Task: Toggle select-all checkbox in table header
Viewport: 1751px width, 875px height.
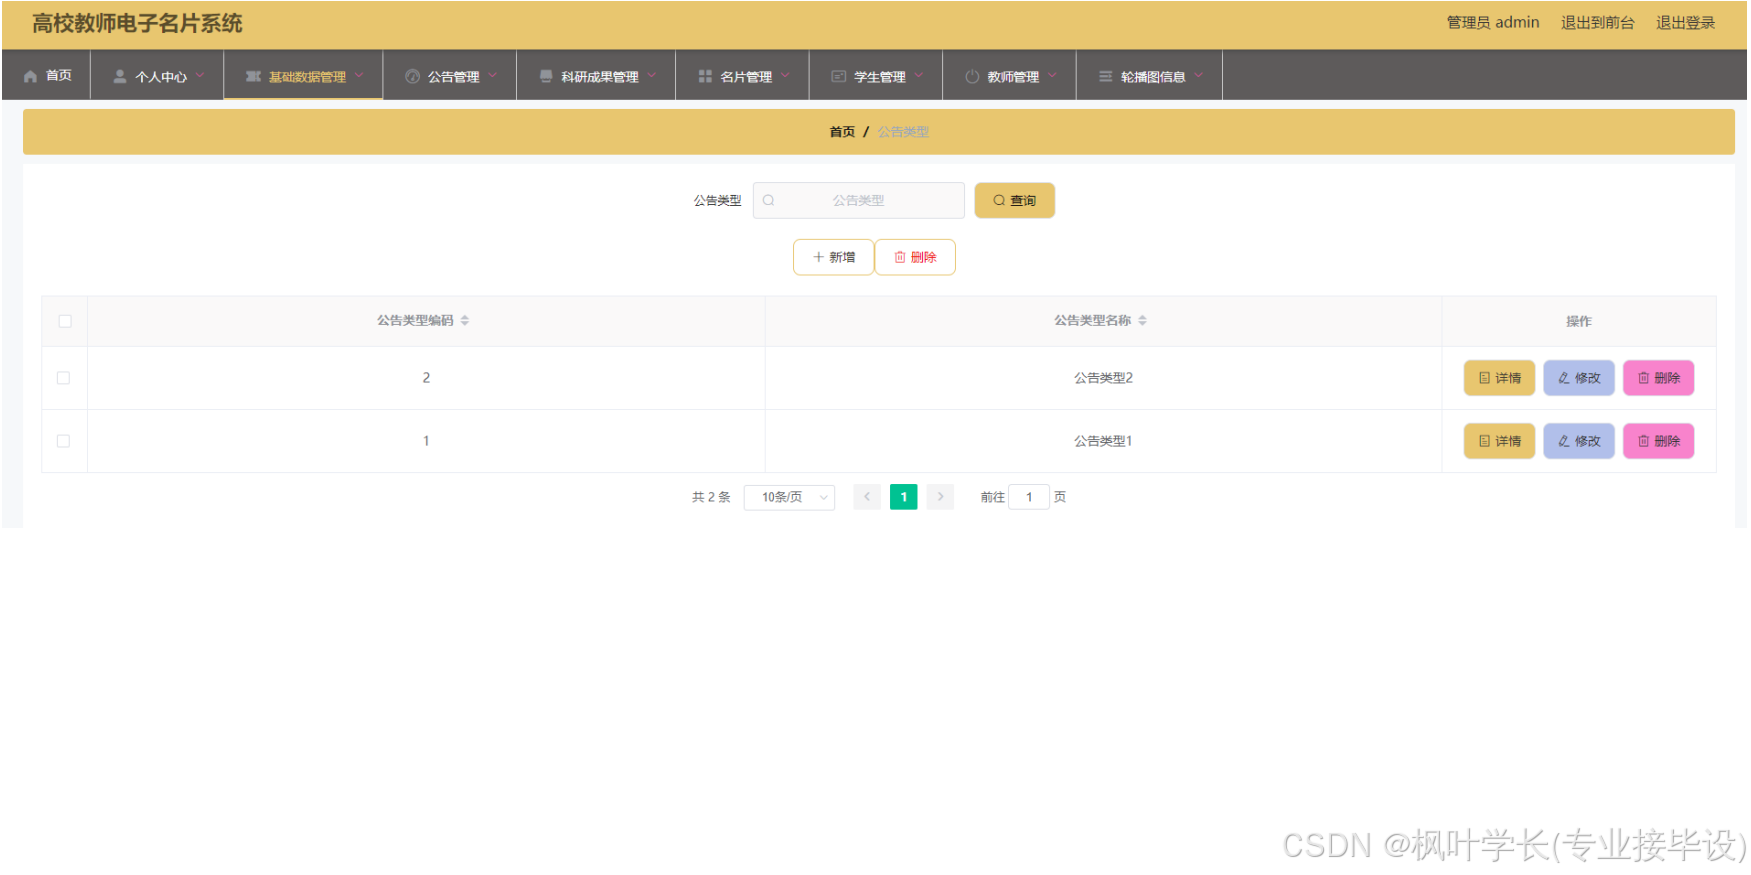Action: click(x=65, y=321)
